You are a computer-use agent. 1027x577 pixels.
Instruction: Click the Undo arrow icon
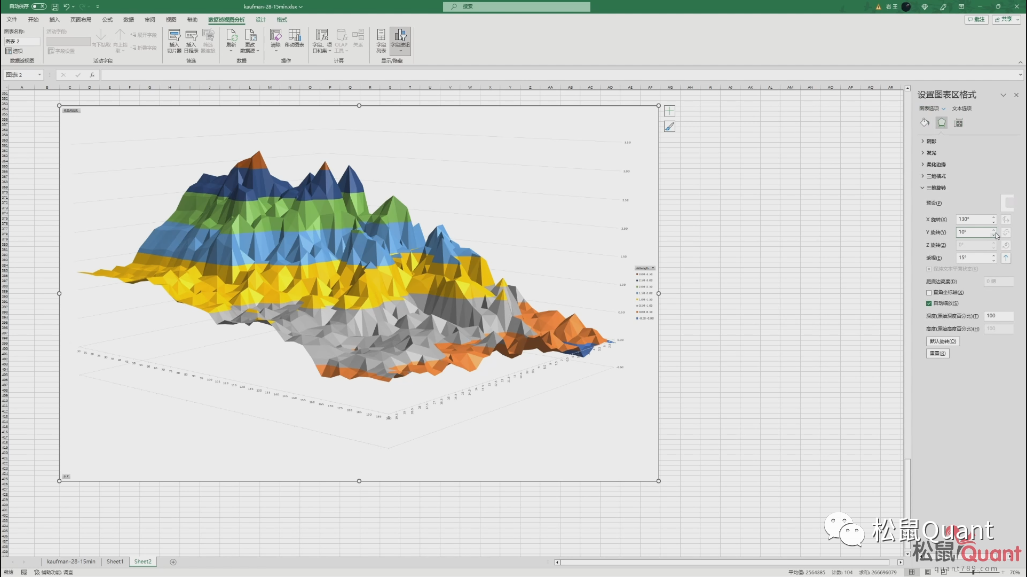coord(66,7)
